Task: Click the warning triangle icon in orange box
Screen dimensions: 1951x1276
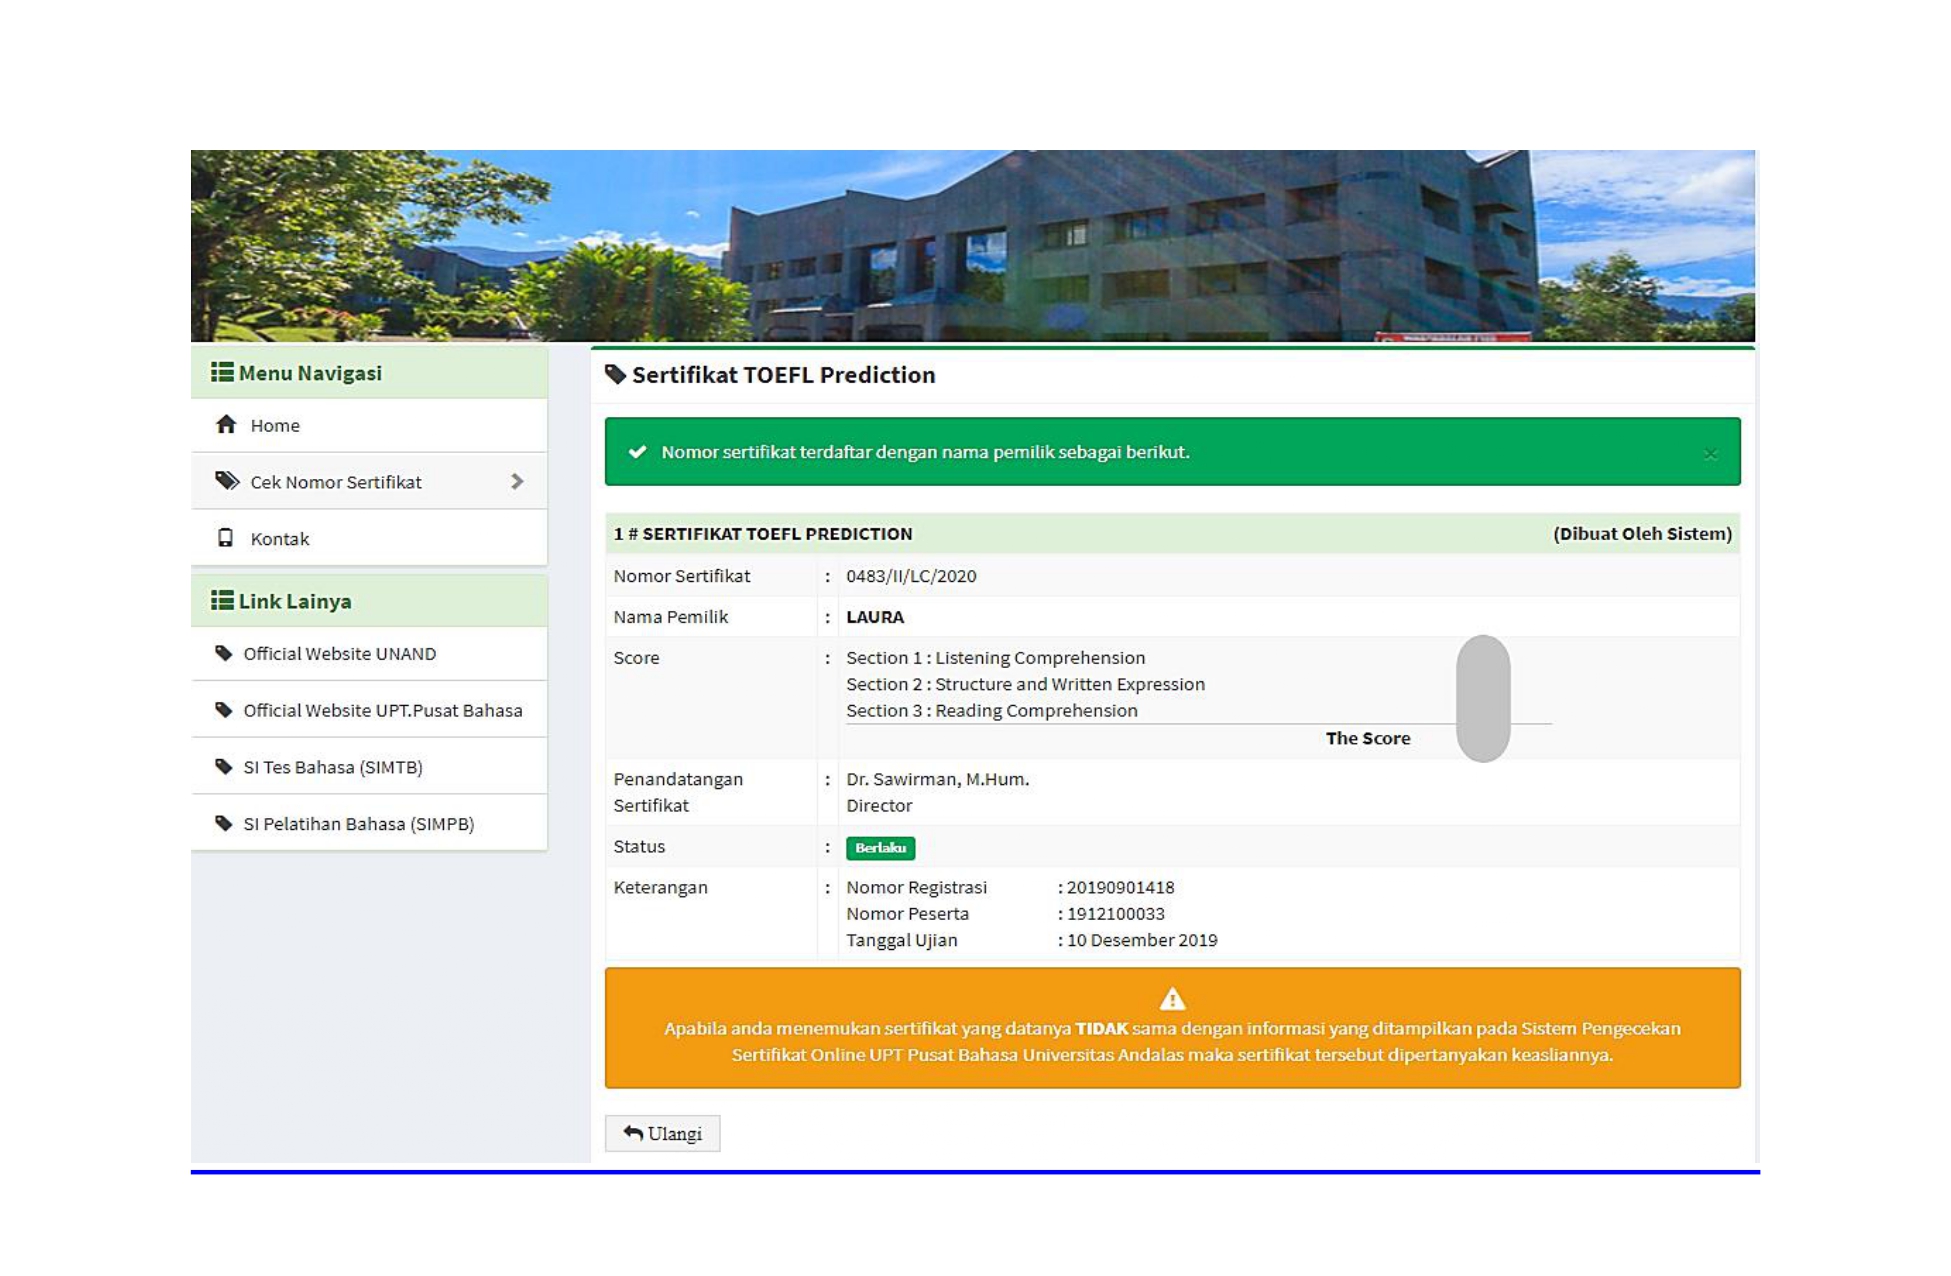Action: pos(1172,999)
